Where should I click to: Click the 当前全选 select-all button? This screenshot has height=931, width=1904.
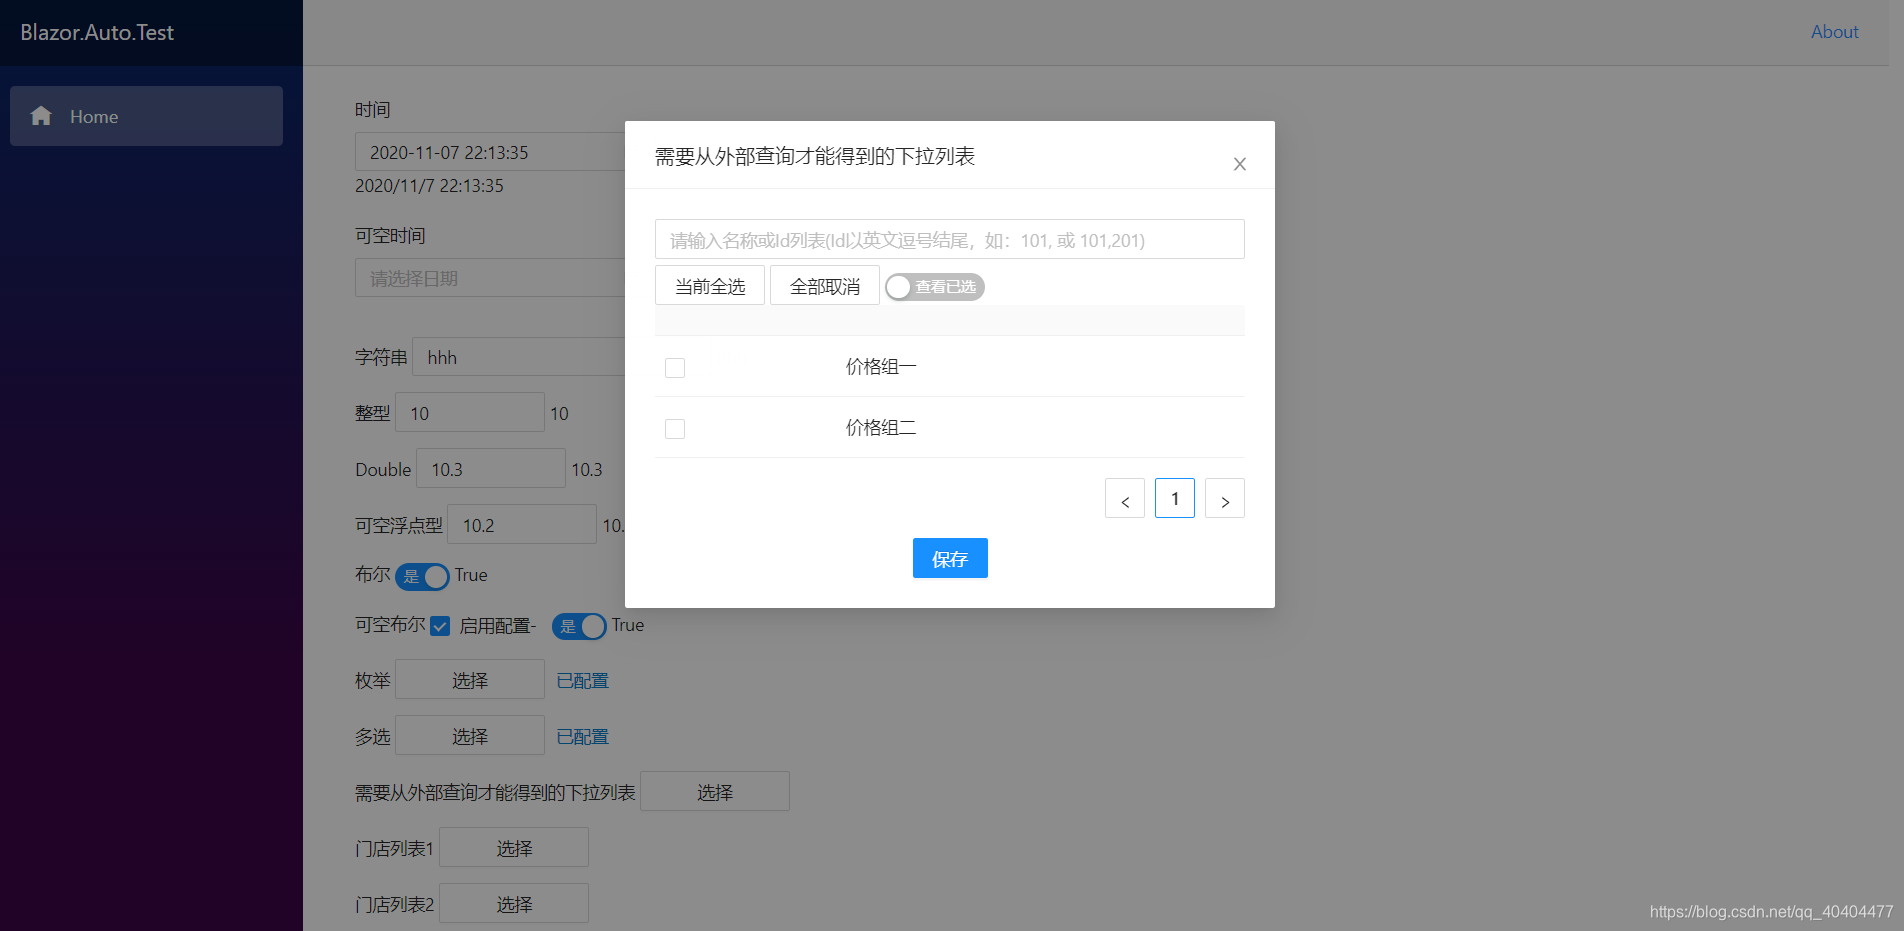point(709,285)
